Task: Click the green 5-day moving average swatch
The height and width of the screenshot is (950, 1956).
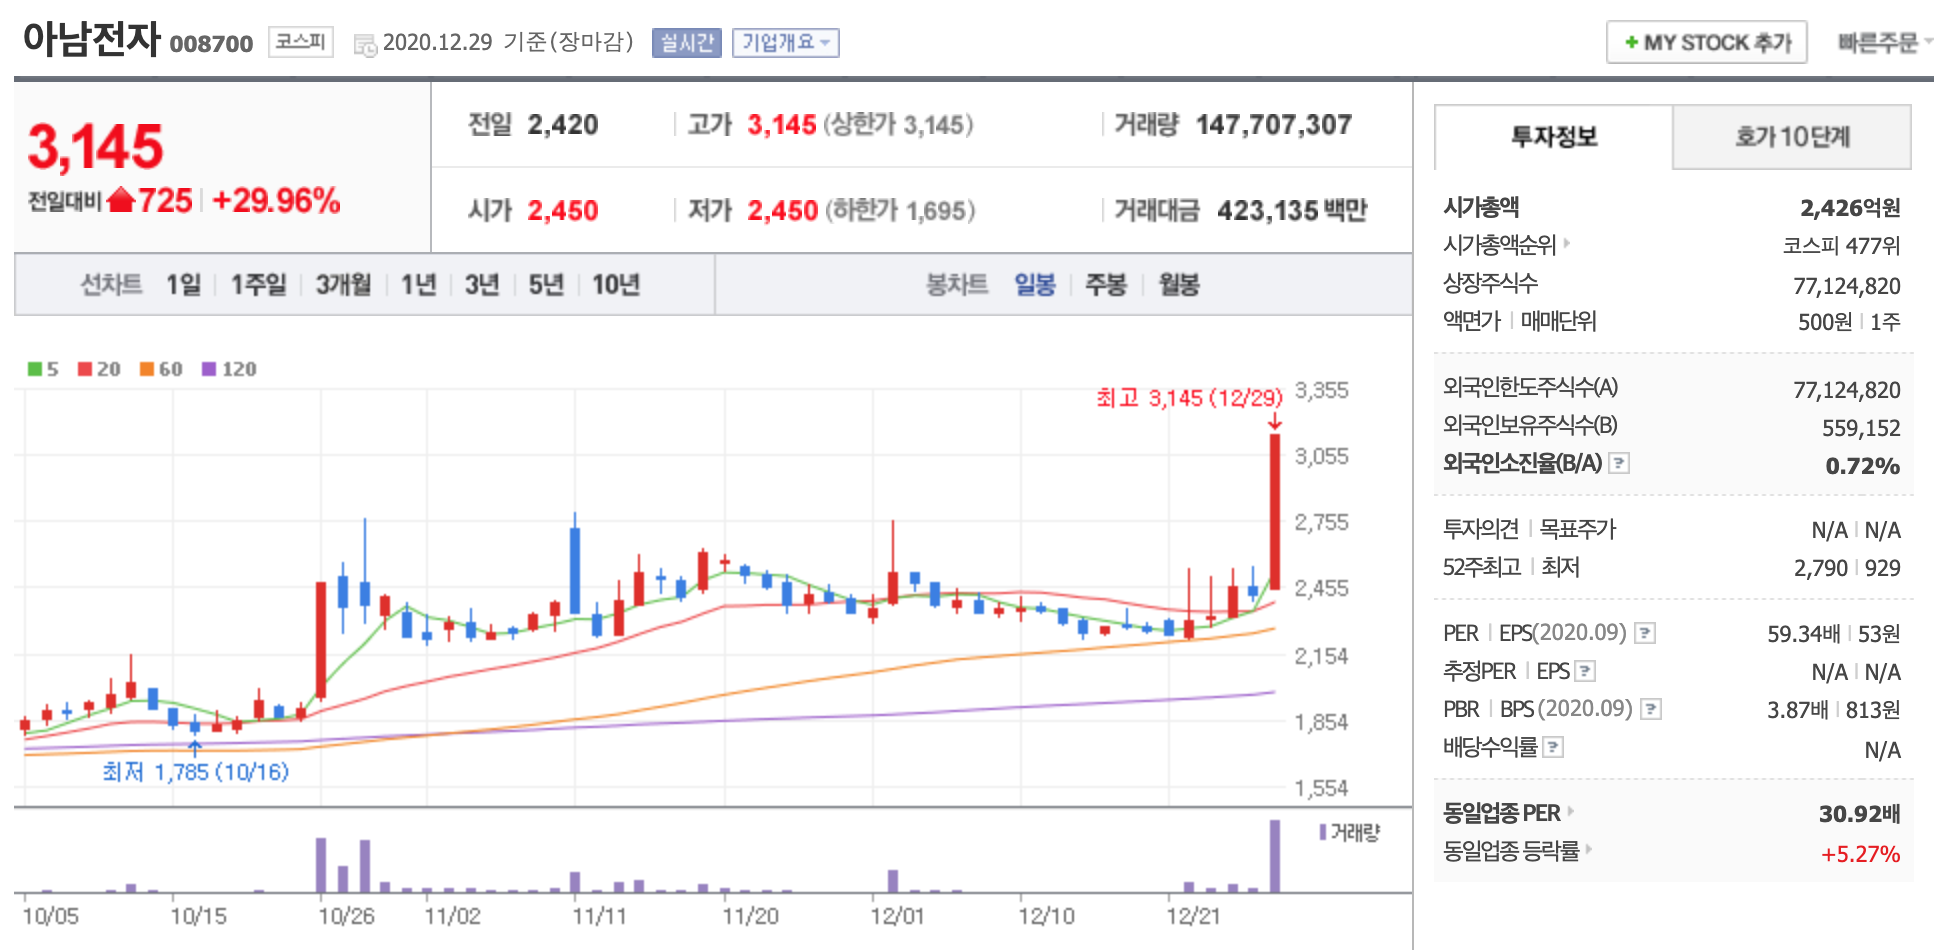Action: click(x=35, y=369)
